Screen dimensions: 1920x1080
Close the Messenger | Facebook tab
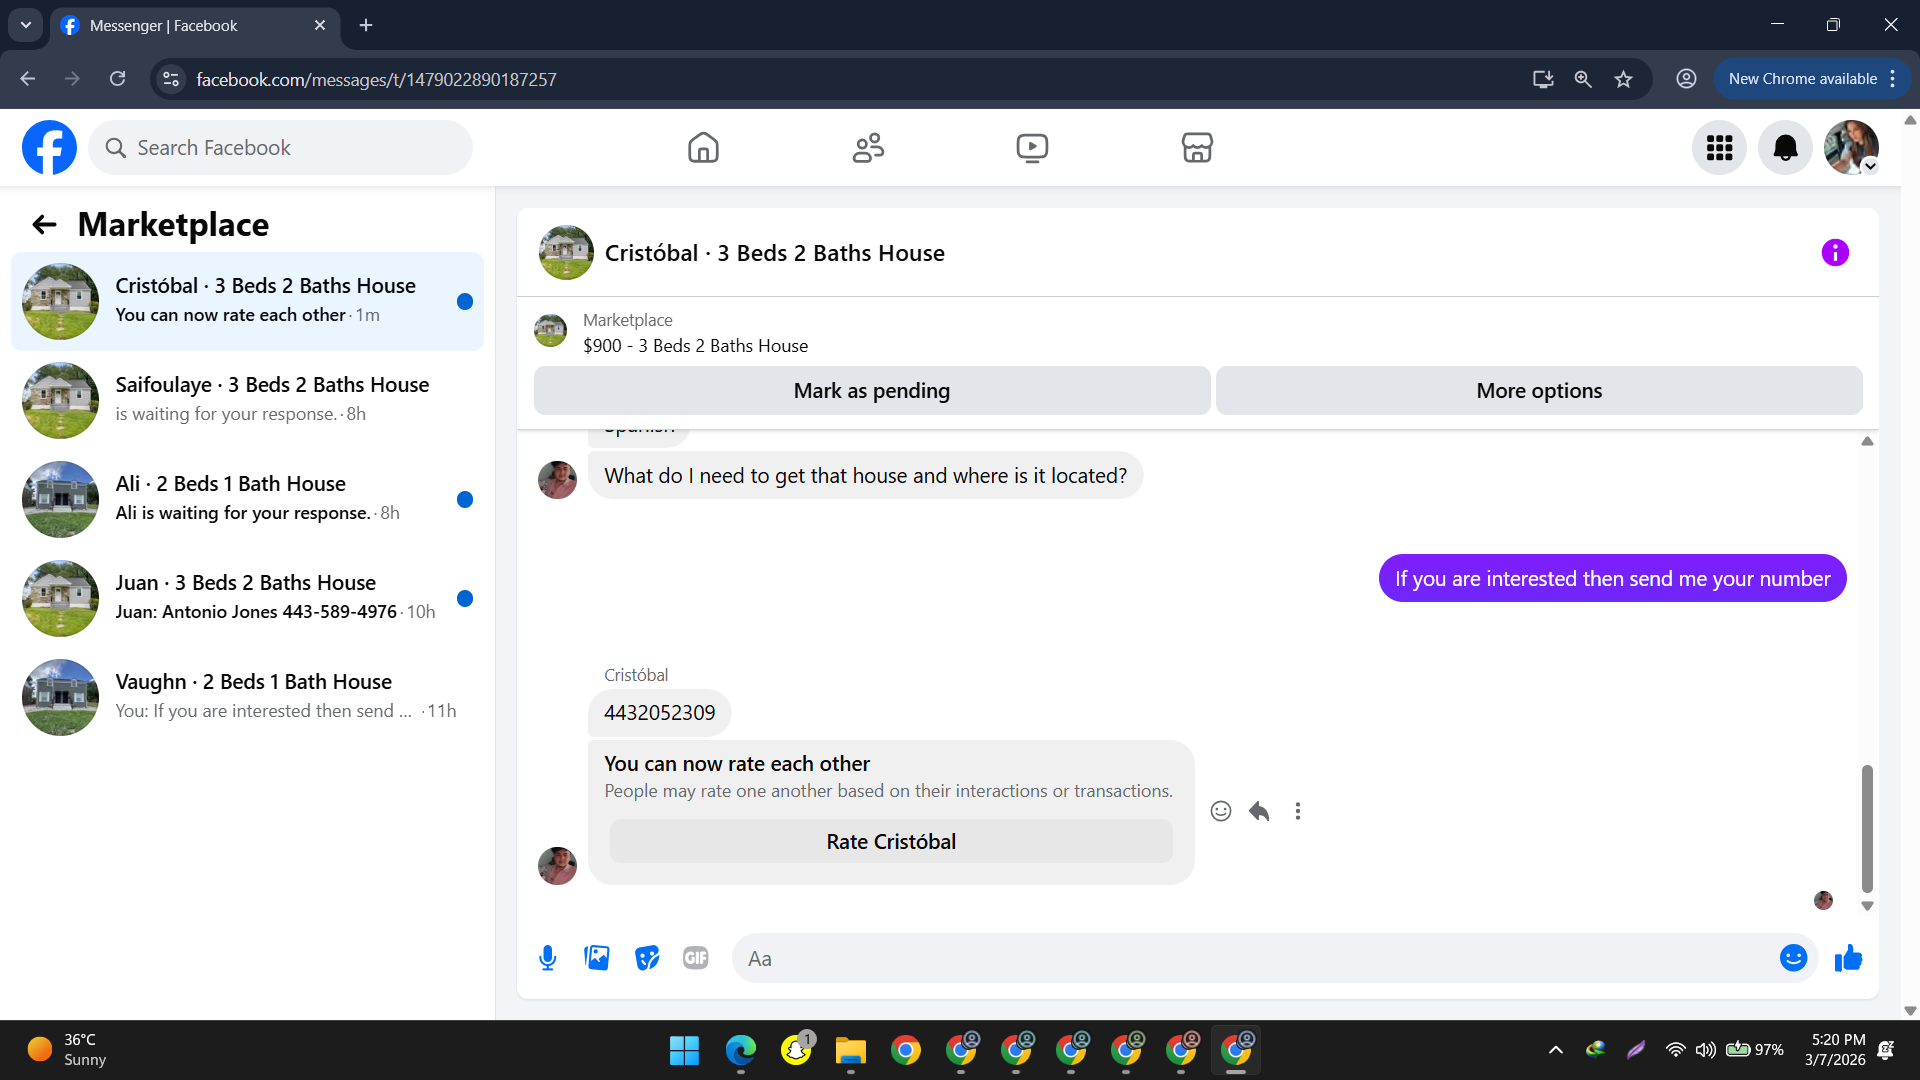pyautogui.click(x=320, y=26)
